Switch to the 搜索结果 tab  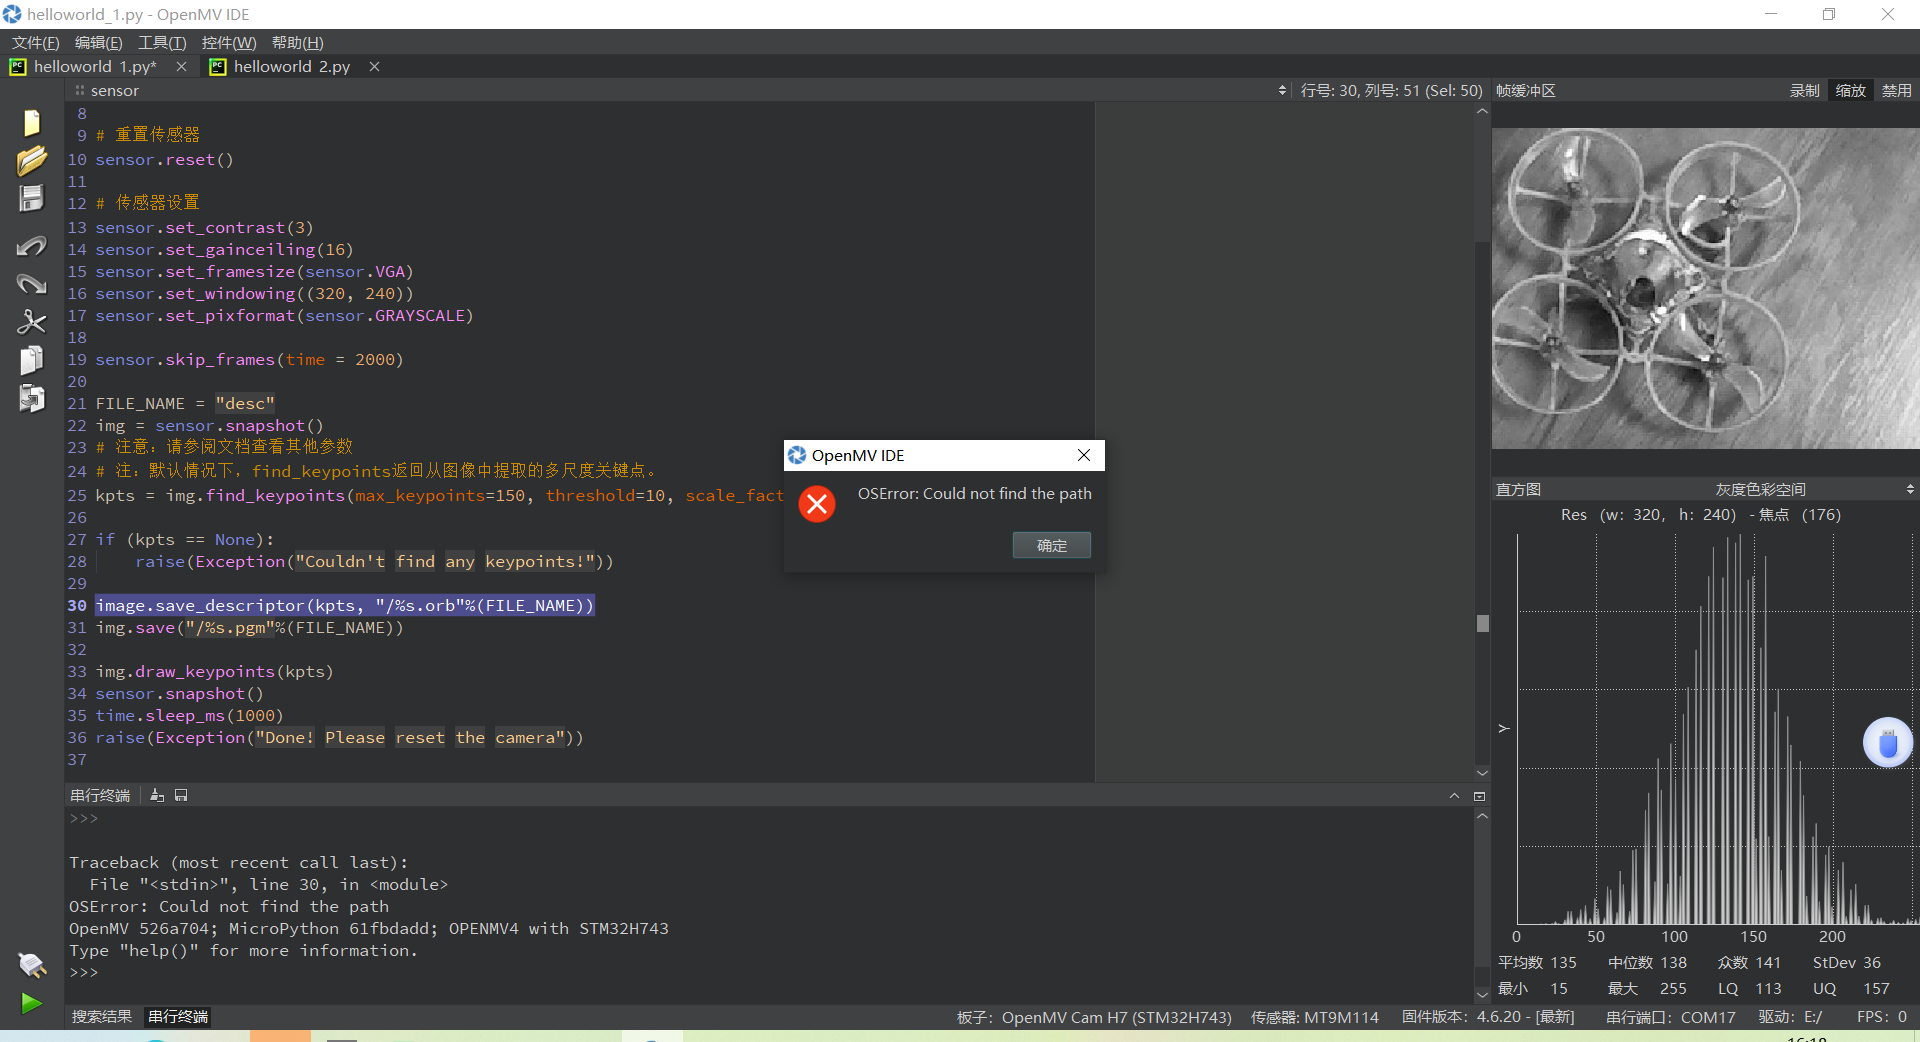[102, 1016]
